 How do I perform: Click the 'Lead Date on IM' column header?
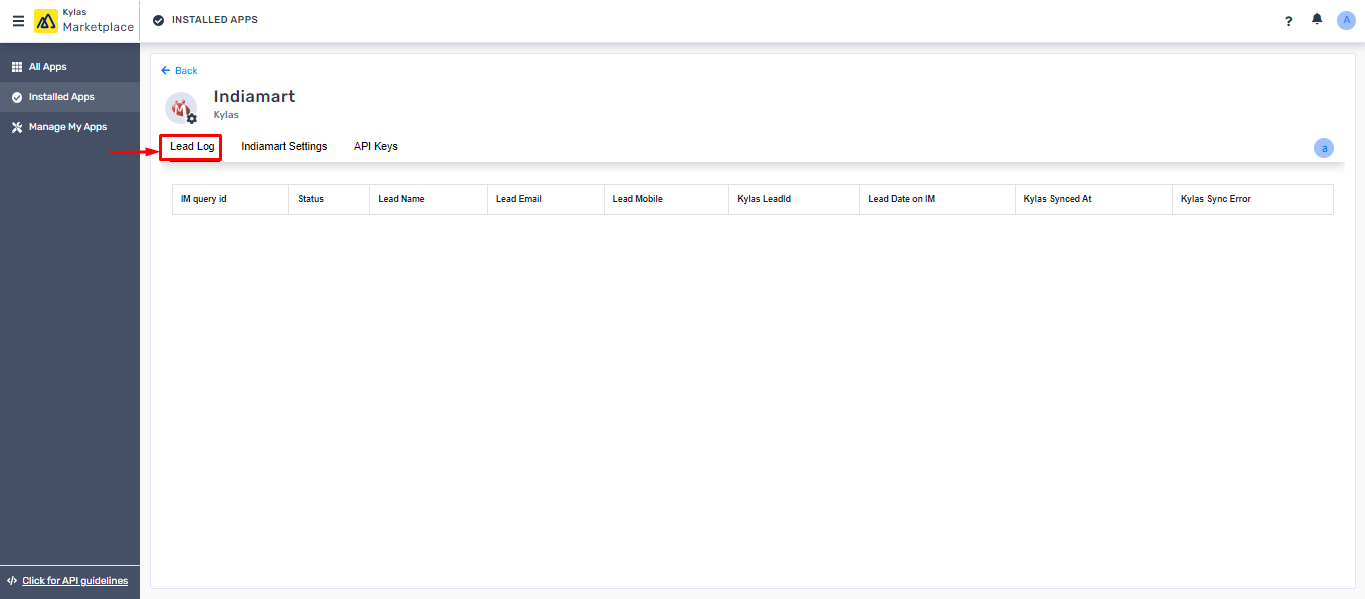pos(937,199)
